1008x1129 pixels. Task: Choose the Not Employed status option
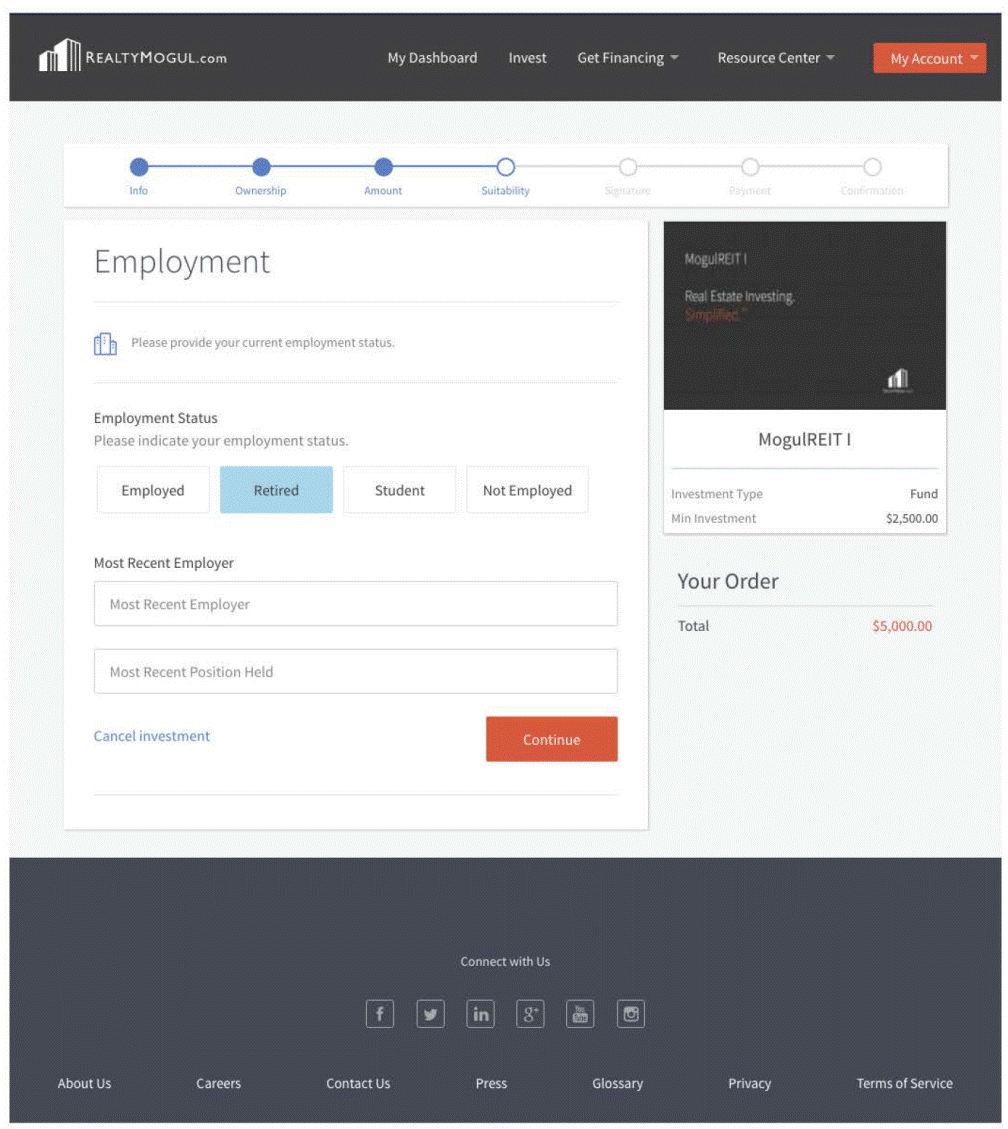tap(527, 490)
